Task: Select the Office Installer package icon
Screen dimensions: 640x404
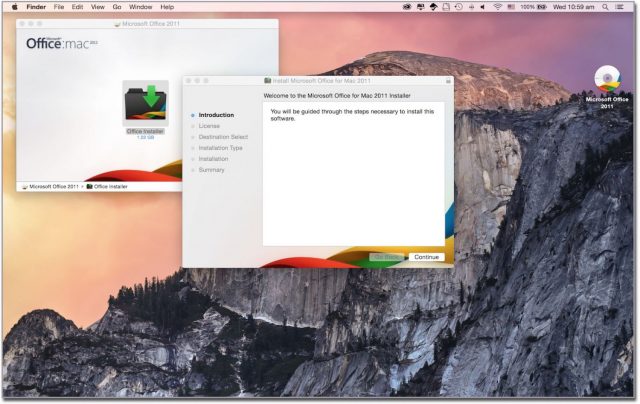Action: click(145, 103)
